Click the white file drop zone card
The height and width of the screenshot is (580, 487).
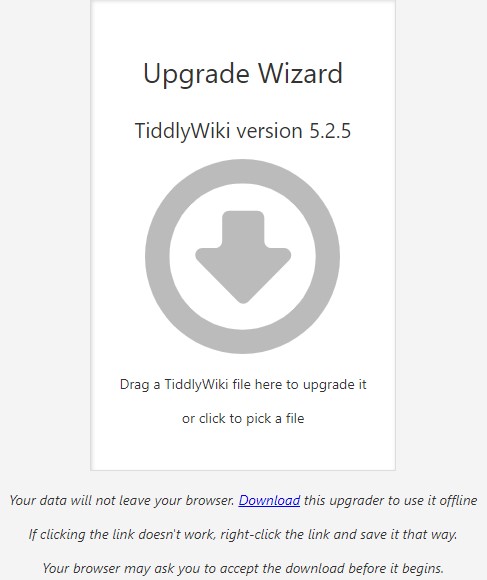pyautogui.click(x=243, y=235)
